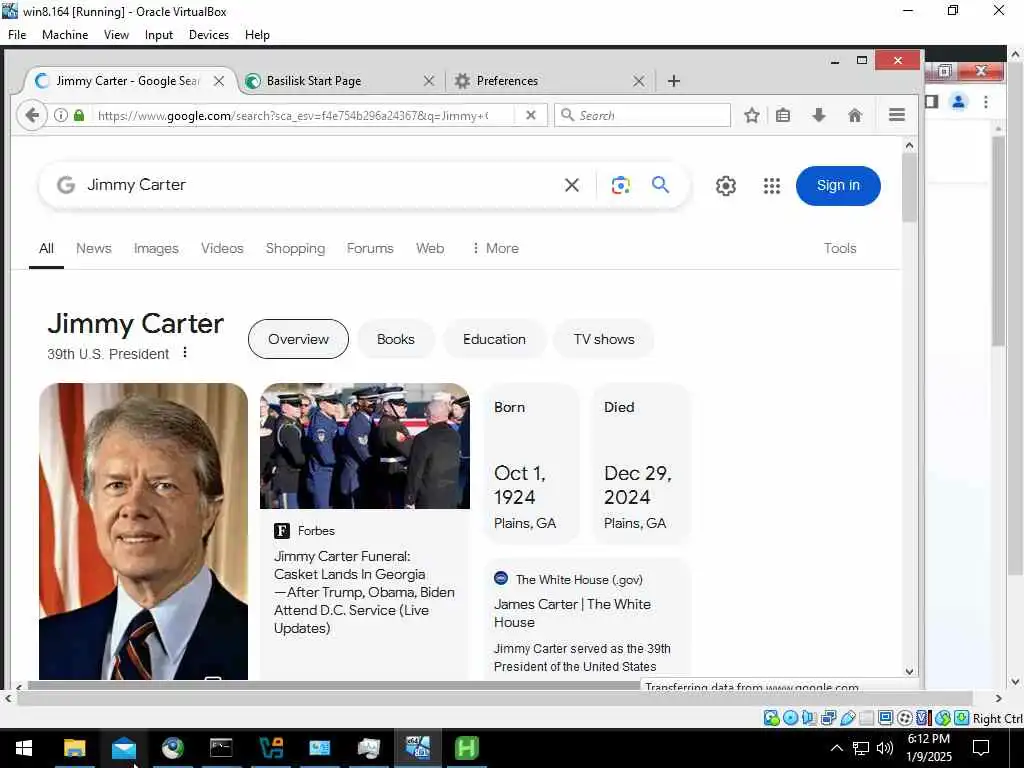
Task: Open Command Prompt from taskbar
Action: [x=221, y=748]
